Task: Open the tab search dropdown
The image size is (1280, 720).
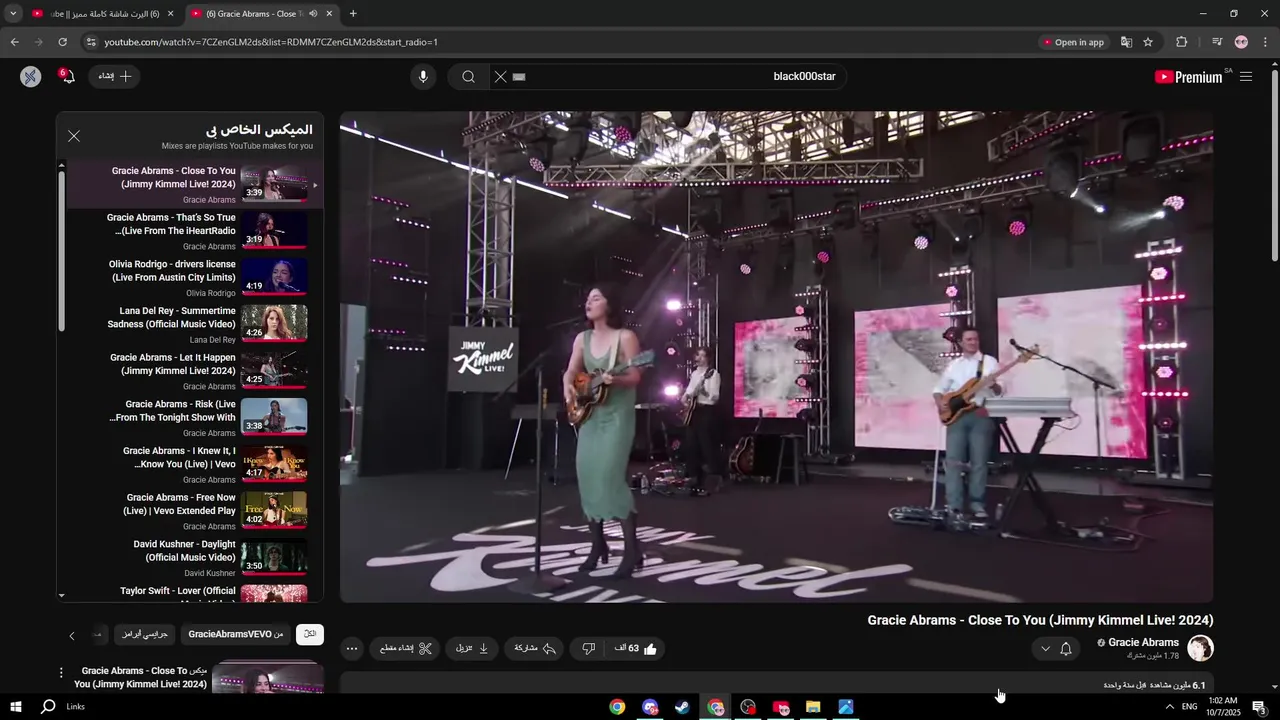Action: click(13, 14)
